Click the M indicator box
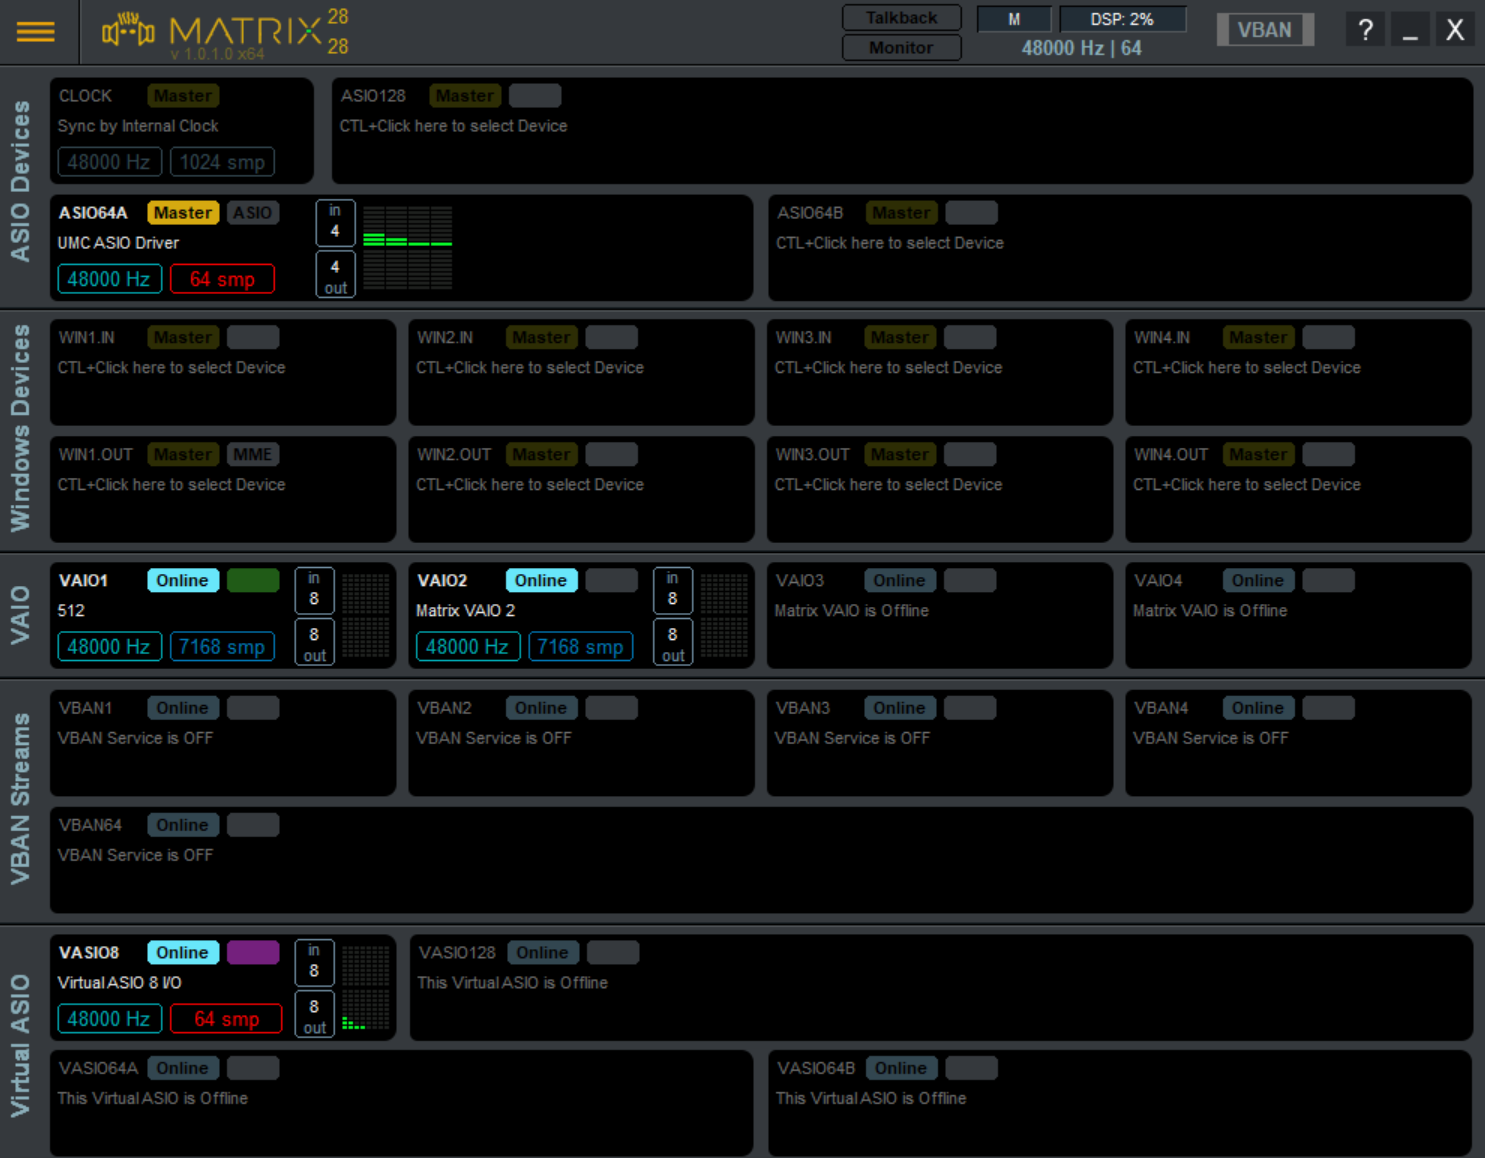 (1014, 19)
